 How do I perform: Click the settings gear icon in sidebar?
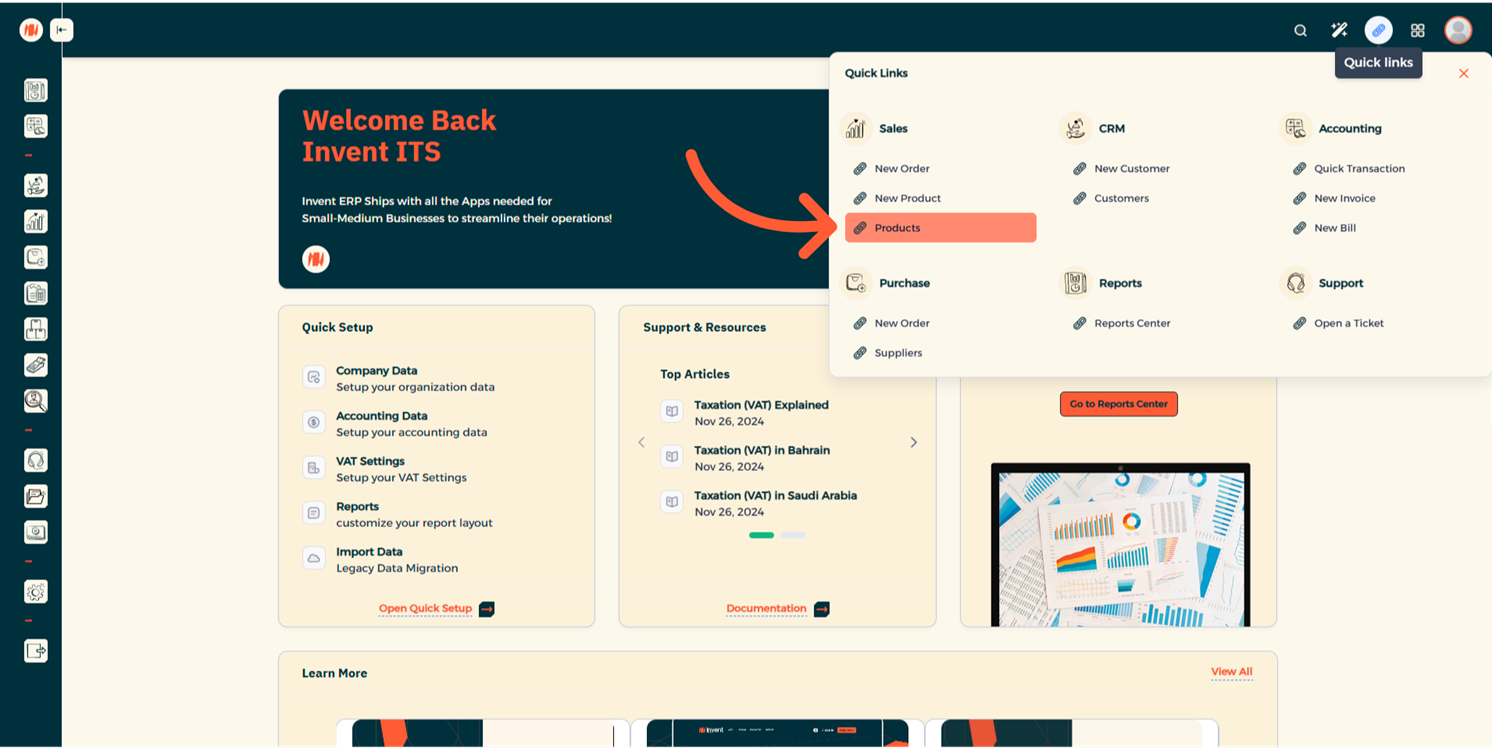click(x=36, y=592)
